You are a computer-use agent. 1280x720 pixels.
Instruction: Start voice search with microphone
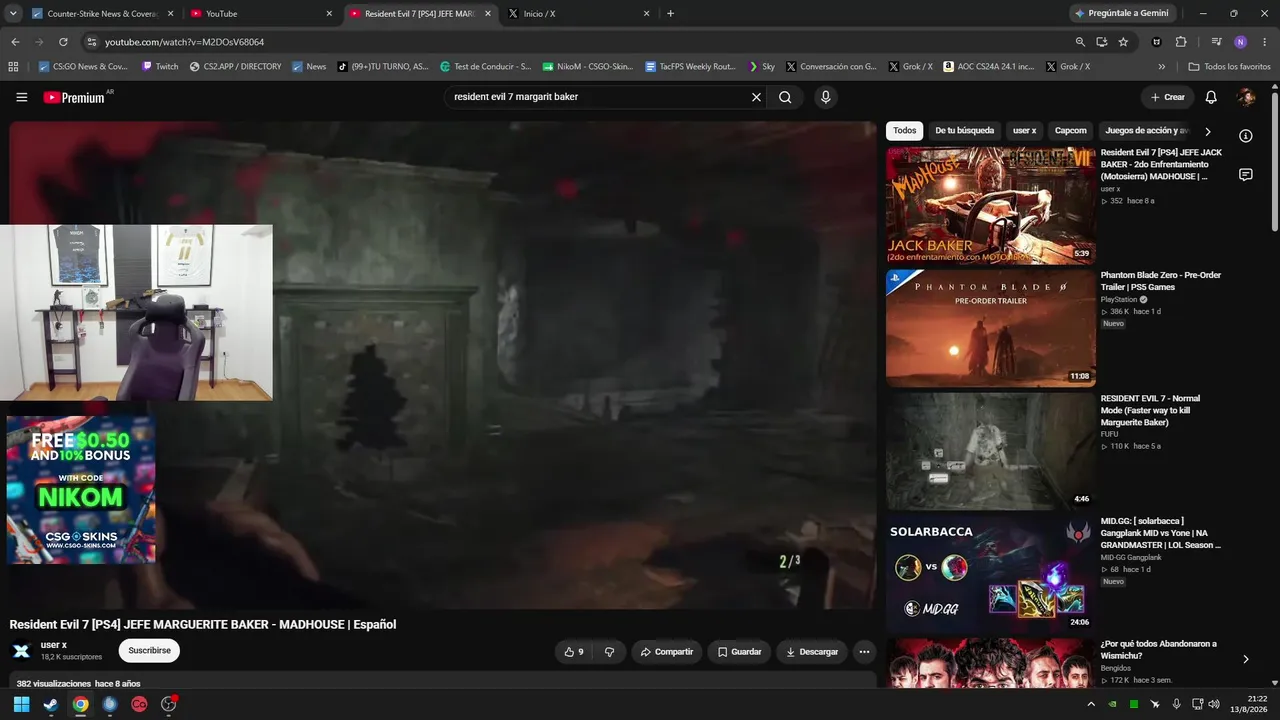coord(825,97)
